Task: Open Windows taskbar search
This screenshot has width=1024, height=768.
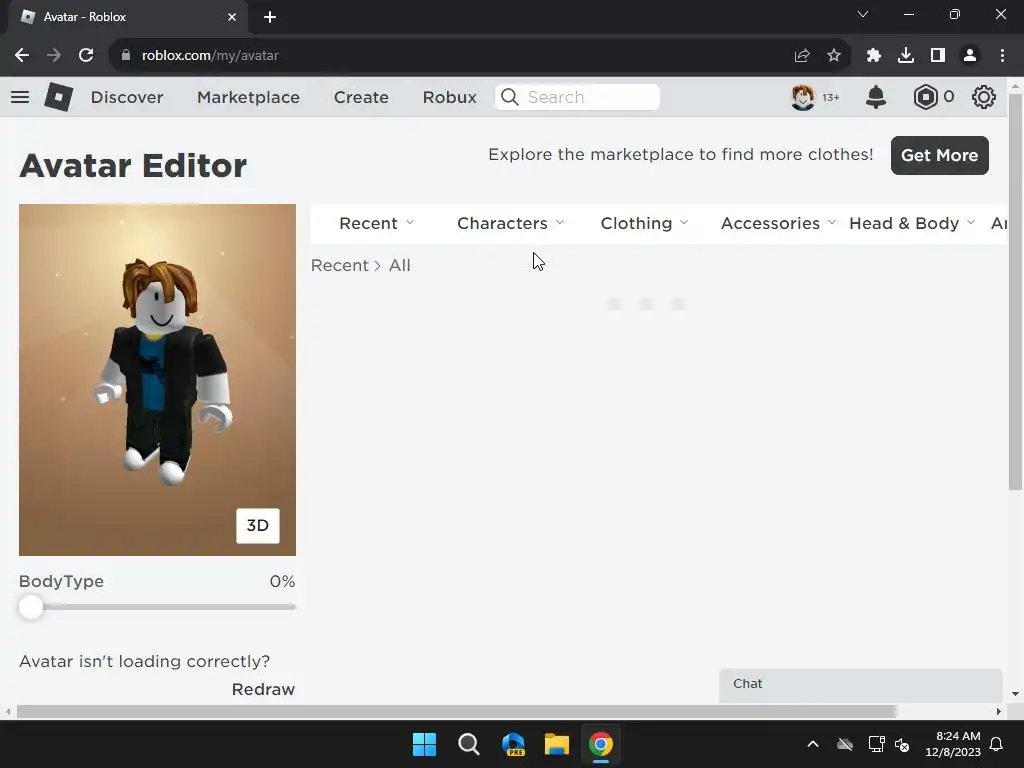Action: (x=469, y=744)
